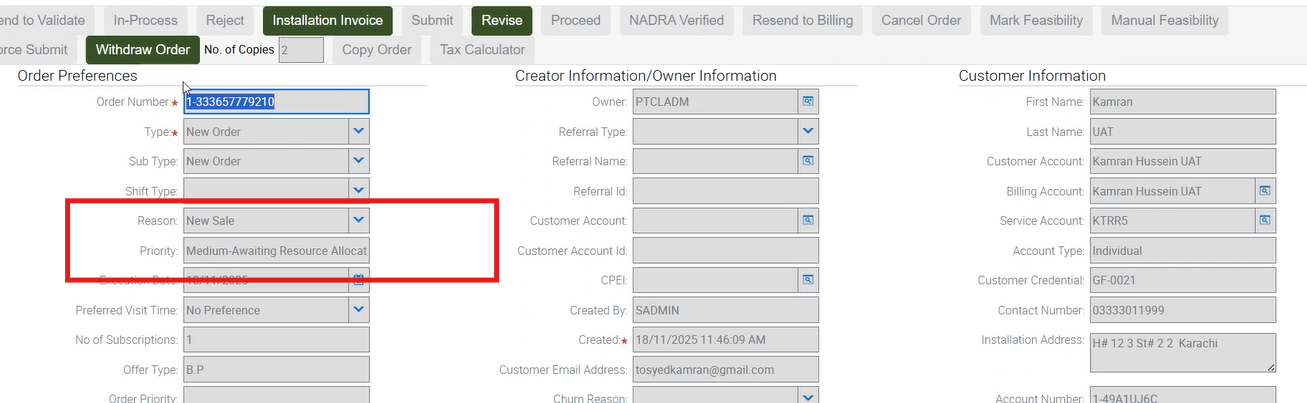The width and height of the screenshot is (1307, 403).
Task: Click the Installation Address text area
Action: (1180, 354)
